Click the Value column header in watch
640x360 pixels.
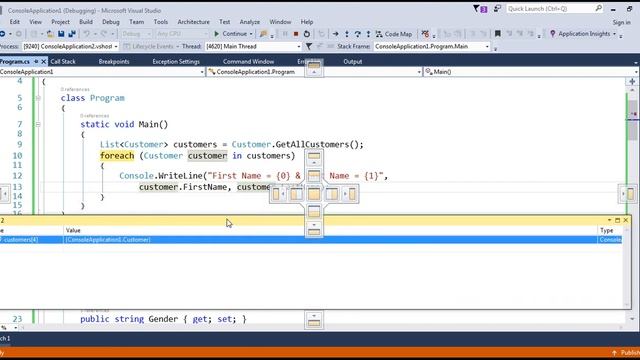[73, 231]
